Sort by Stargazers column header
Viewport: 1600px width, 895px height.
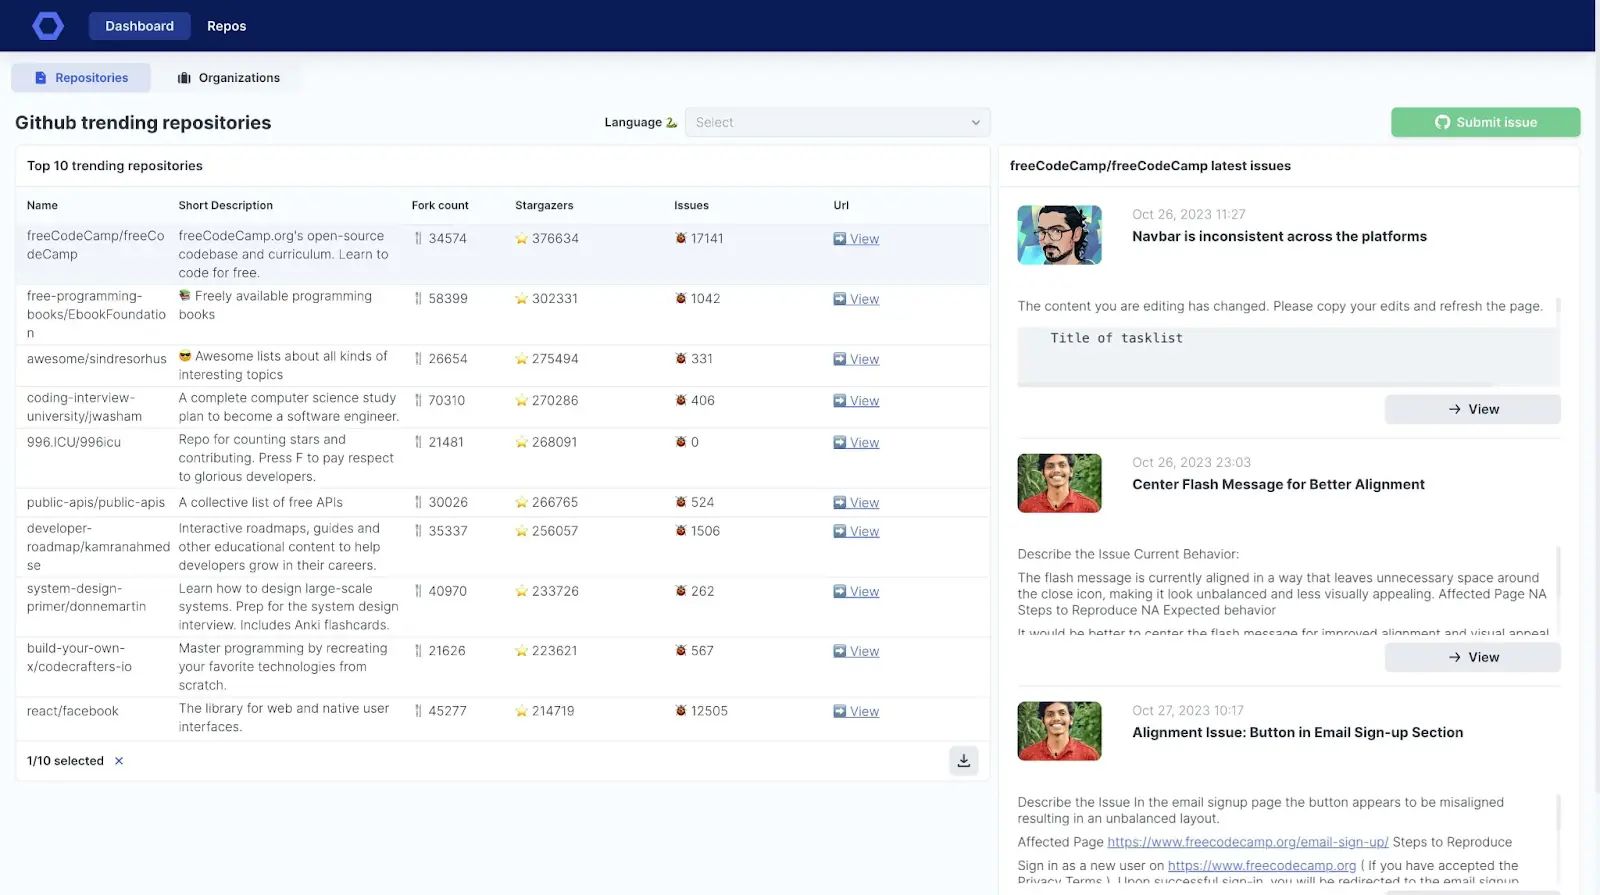click(544, 206)
